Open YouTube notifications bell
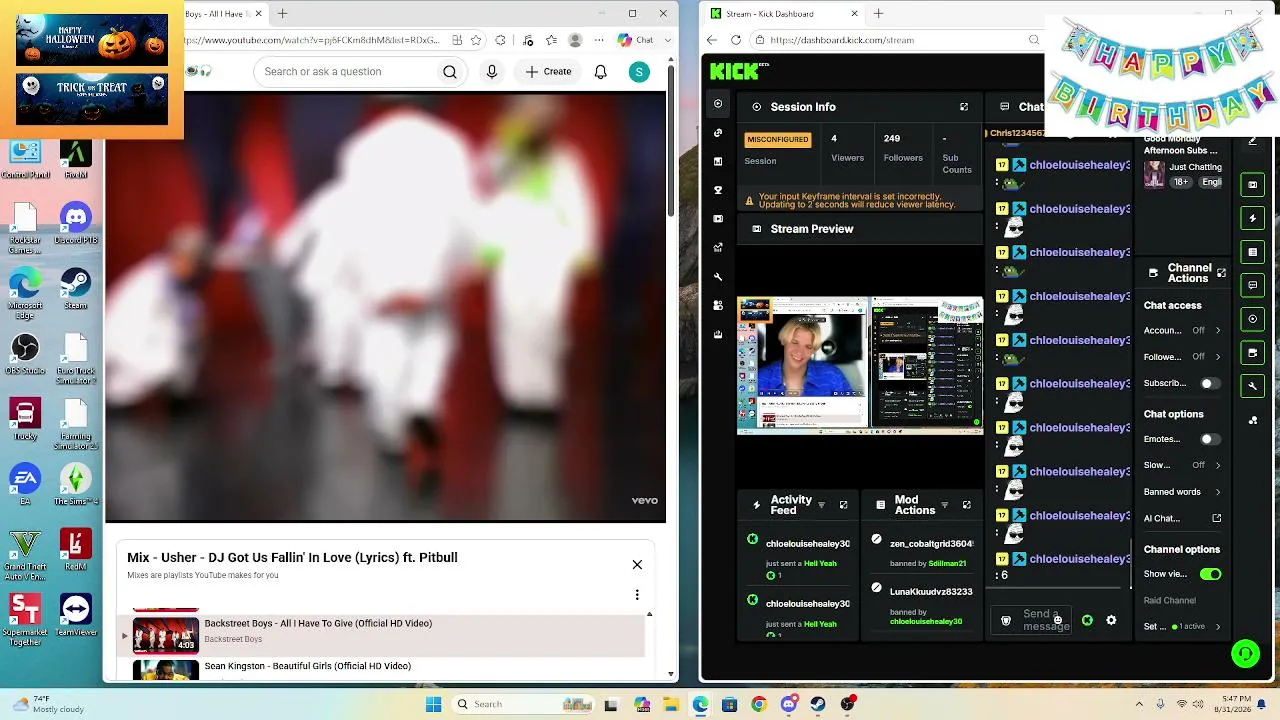 [x=600, y=72]
